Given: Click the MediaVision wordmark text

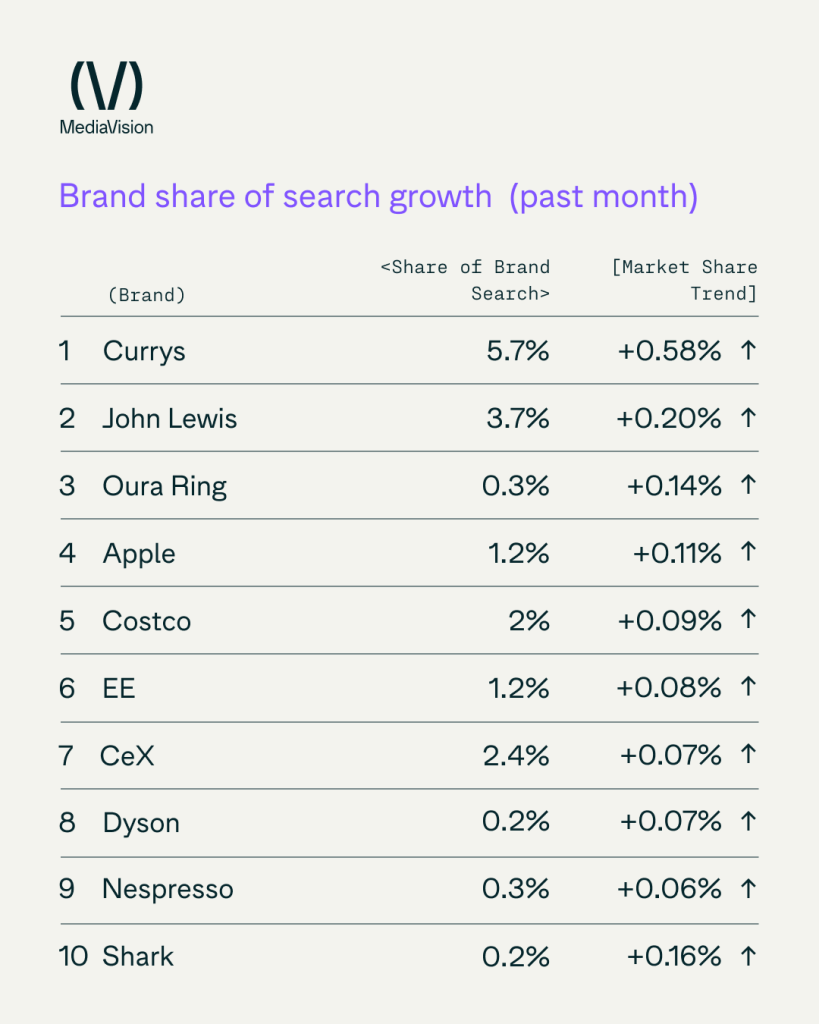Looking at the screenshot, I should pyautogui.click(x=106, y=127).
